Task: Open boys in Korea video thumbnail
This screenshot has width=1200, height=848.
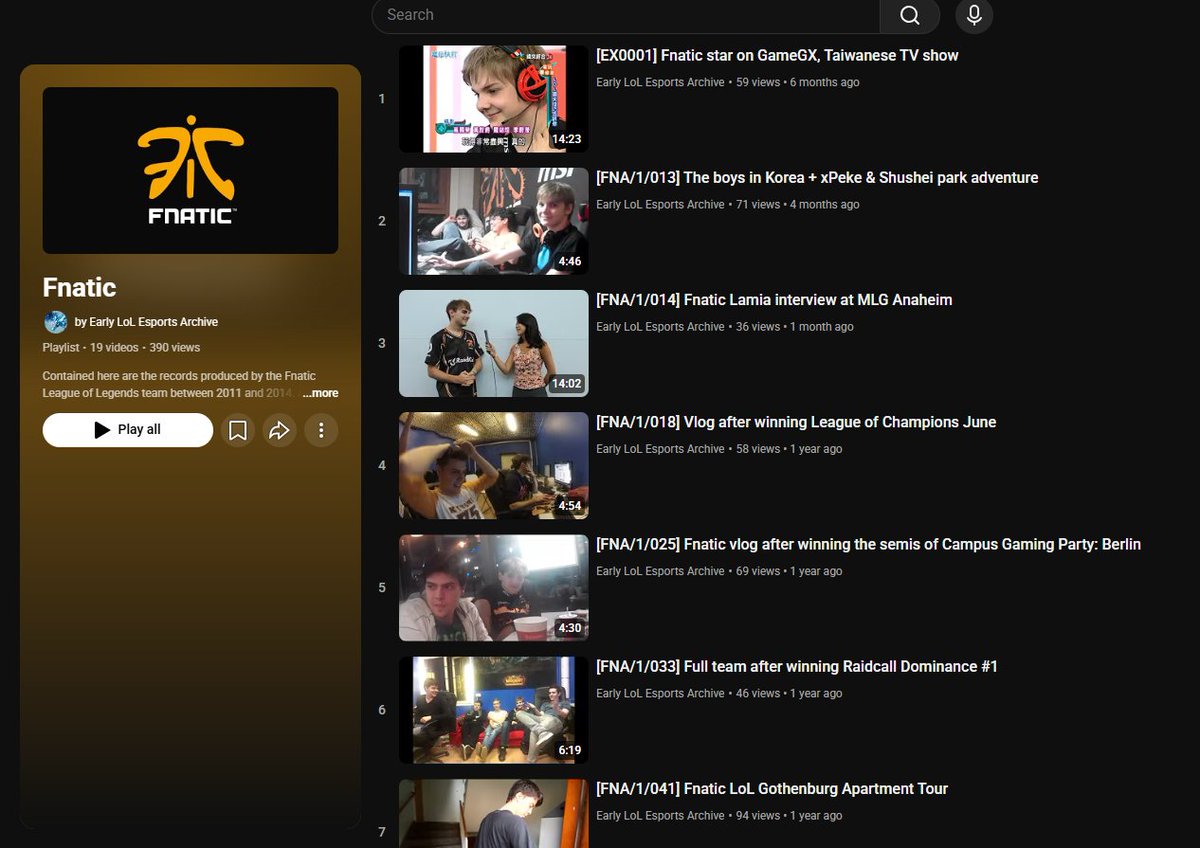Action: click(x=493, y=221)
